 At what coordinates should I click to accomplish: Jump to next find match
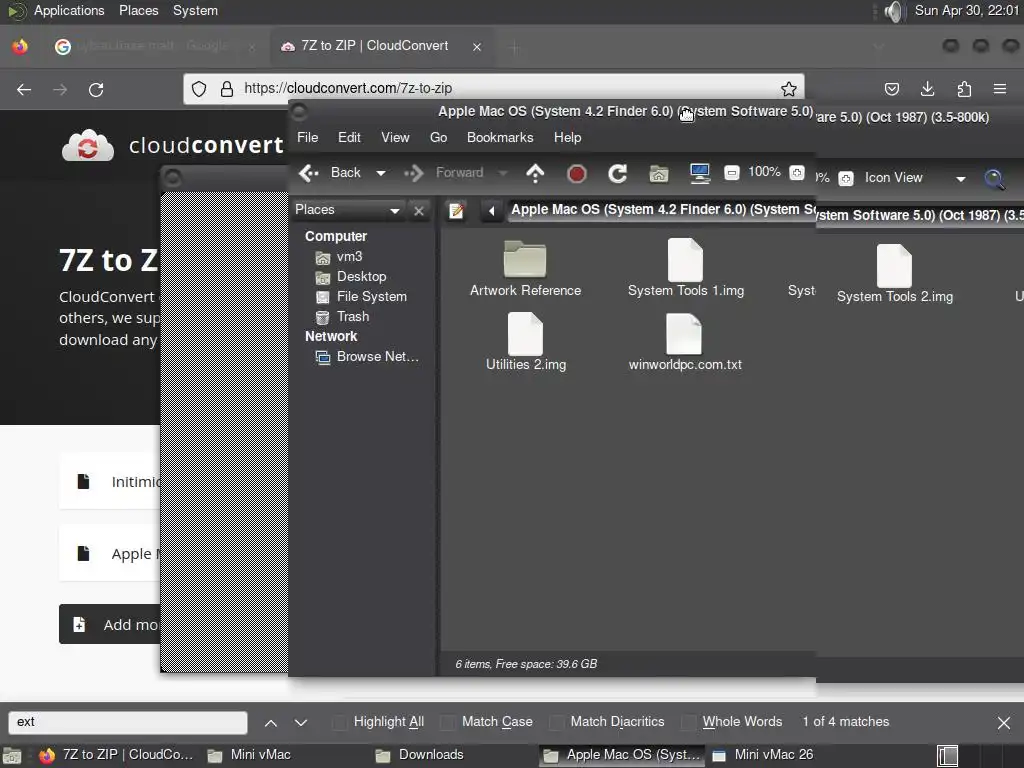(x=300, y=723)
